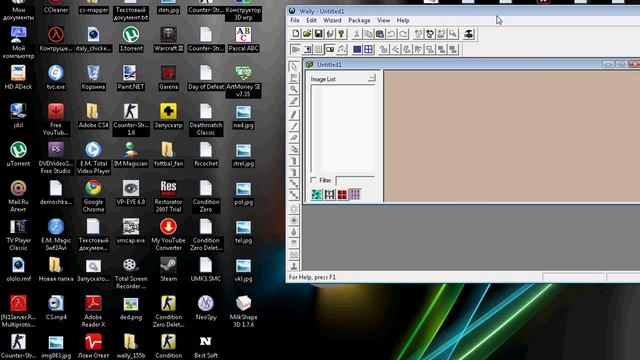Select the MilkShape 3D 1.7.6 desktop icon

[243, 312]
